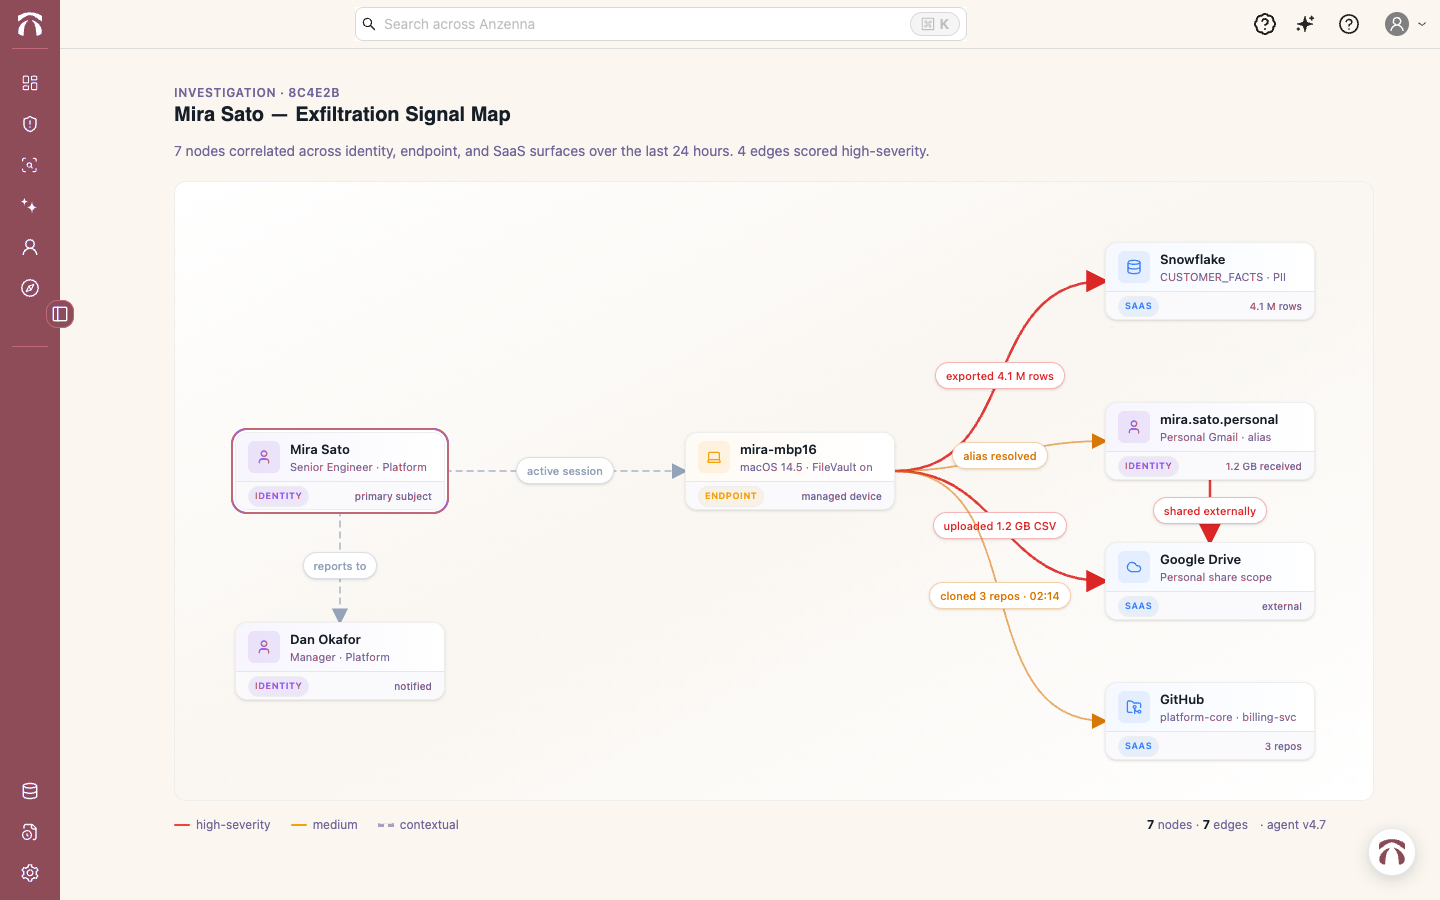The height and width of the screenshot is (900, 1440).
Task: Click the 'notified' status on Dan Okafor
Action: (x=413, y=686)
